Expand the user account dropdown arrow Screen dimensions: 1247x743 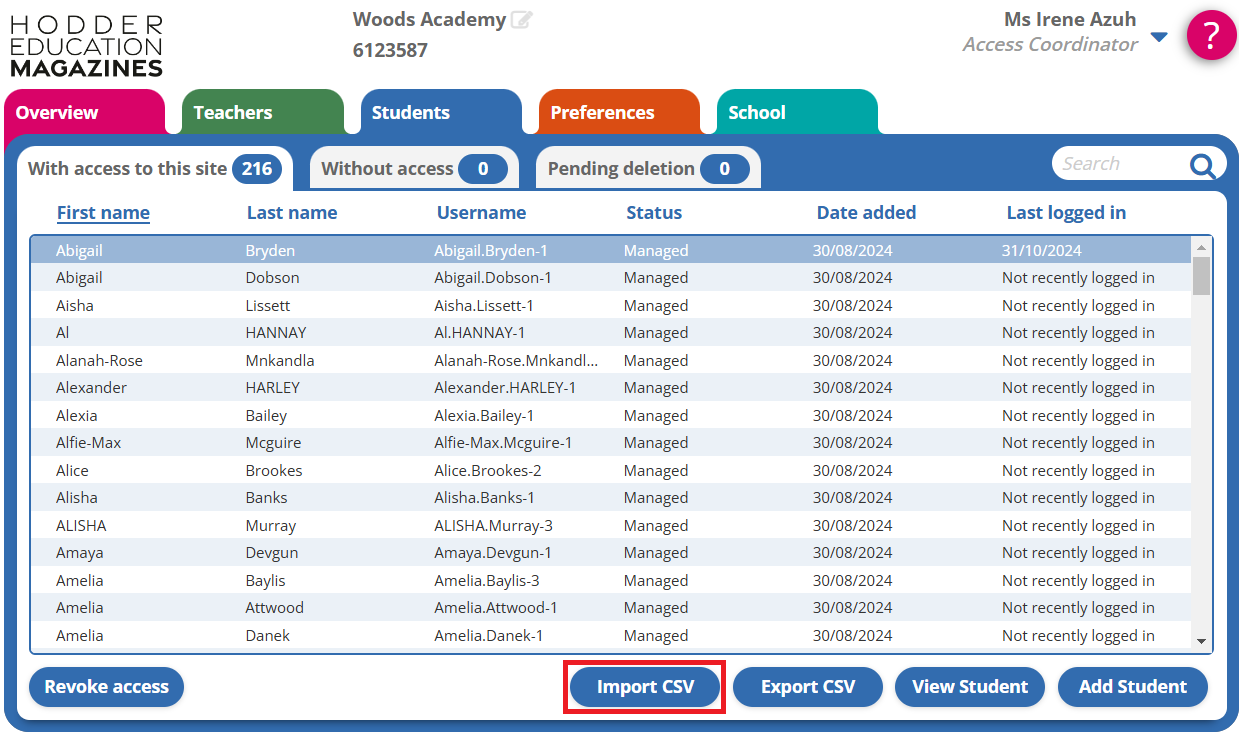click(x=1159, y=38)
